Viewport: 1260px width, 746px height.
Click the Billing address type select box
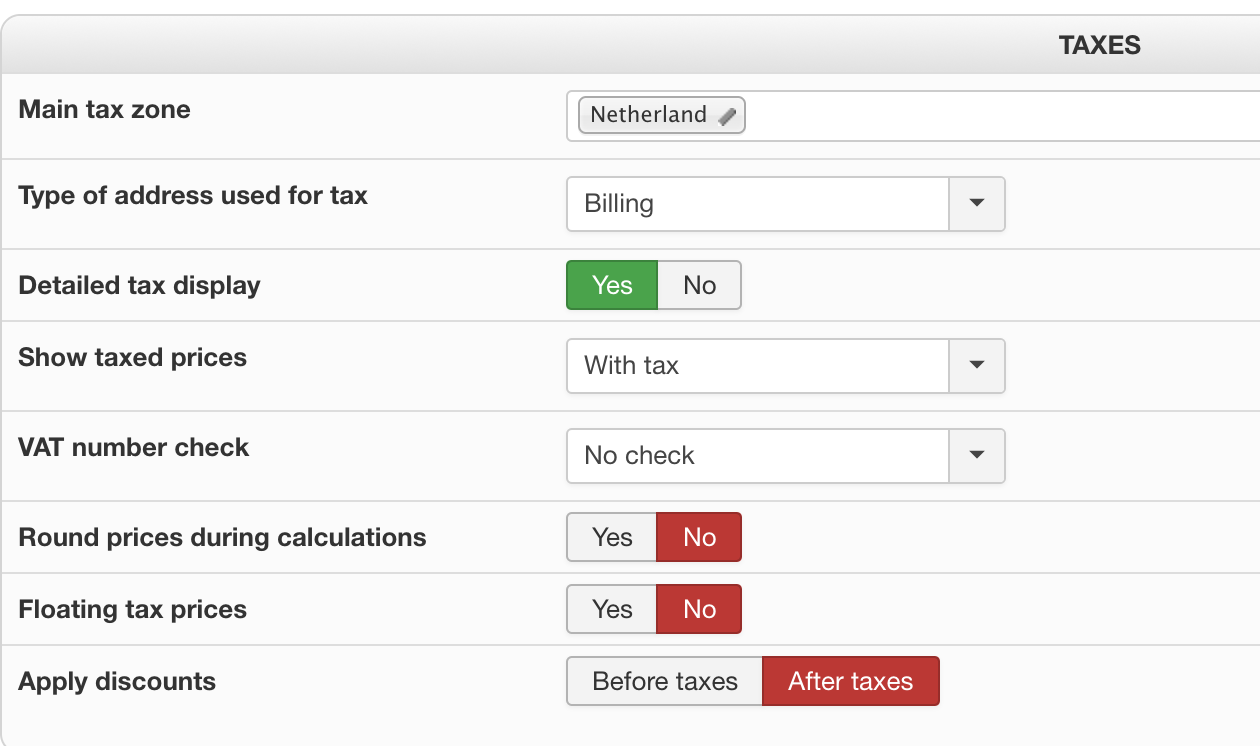[757, 204]
